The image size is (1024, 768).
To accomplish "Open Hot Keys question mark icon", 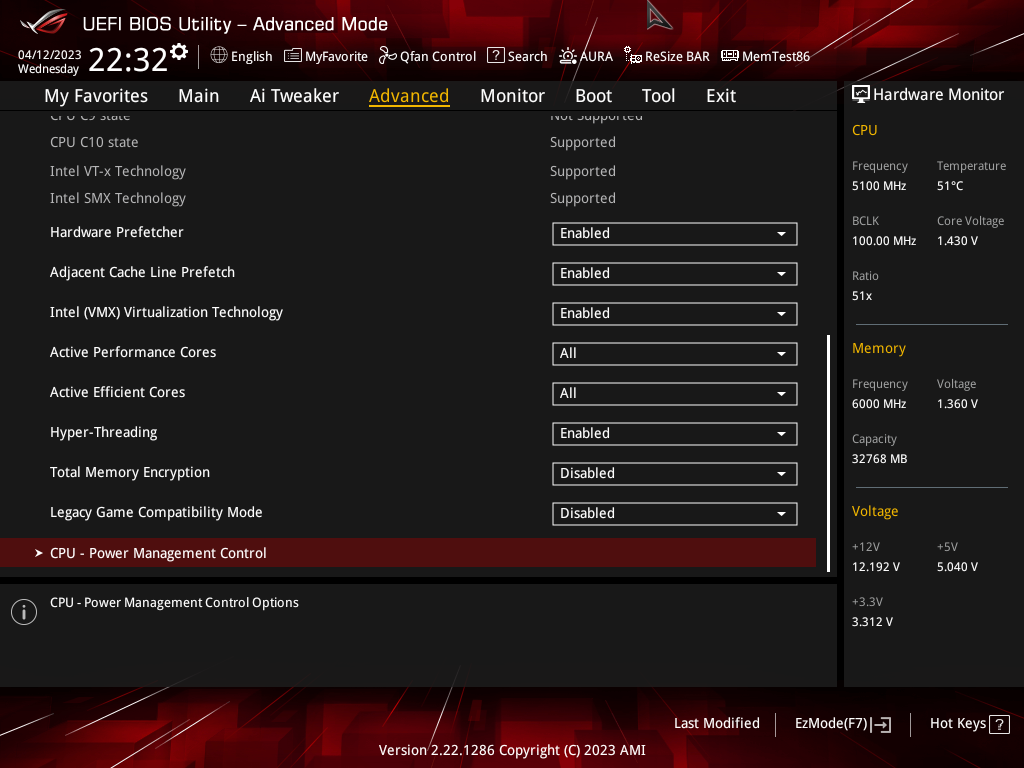I will tap(999, 724).
